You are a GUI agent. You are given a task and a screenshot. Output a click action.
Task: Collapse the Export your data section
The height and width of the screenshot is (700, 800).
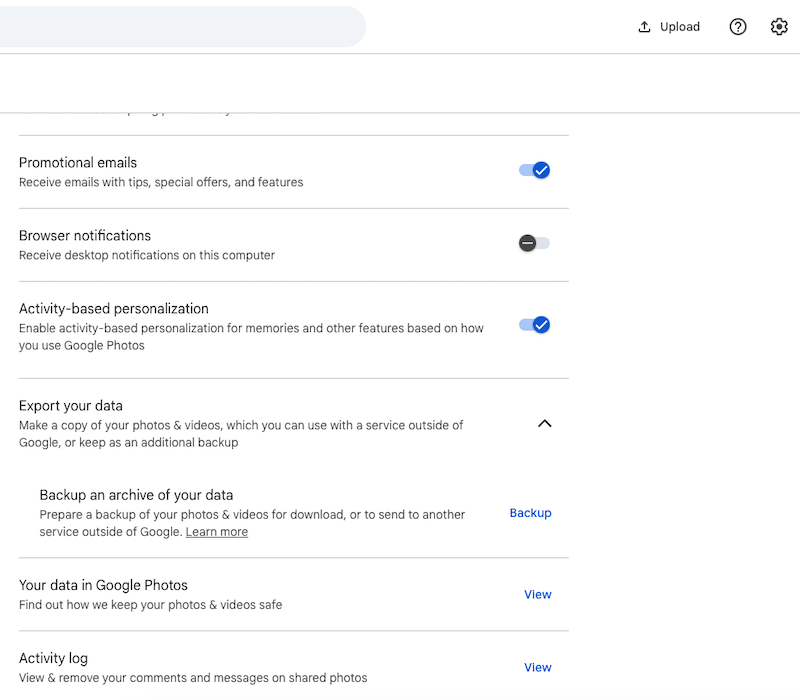(x=545, y=423)
